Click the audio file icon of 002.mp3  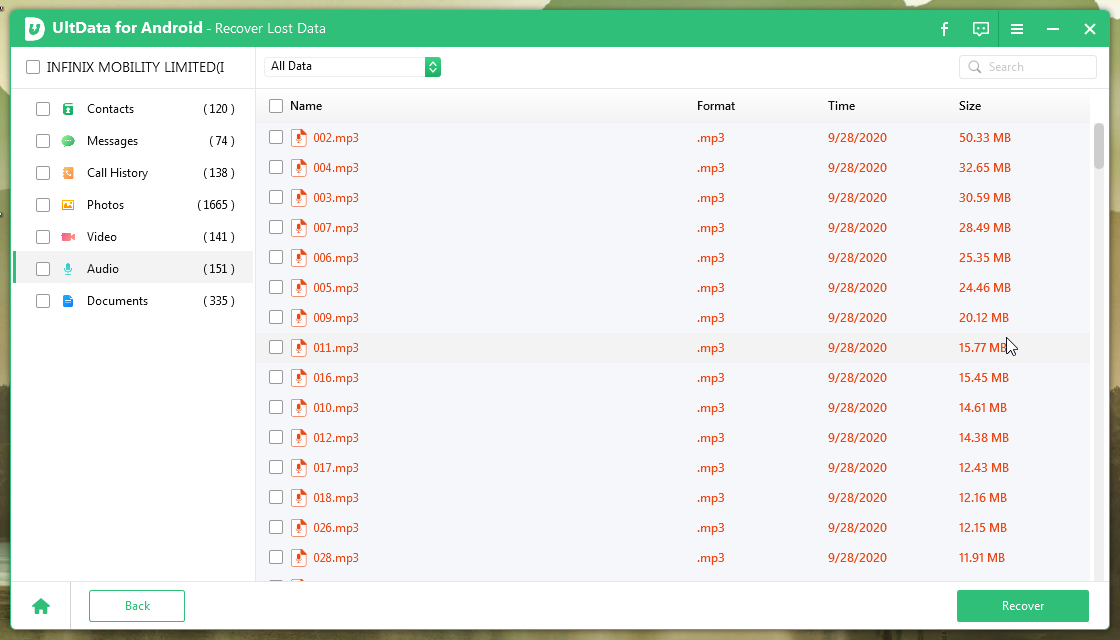coord(299,137)
